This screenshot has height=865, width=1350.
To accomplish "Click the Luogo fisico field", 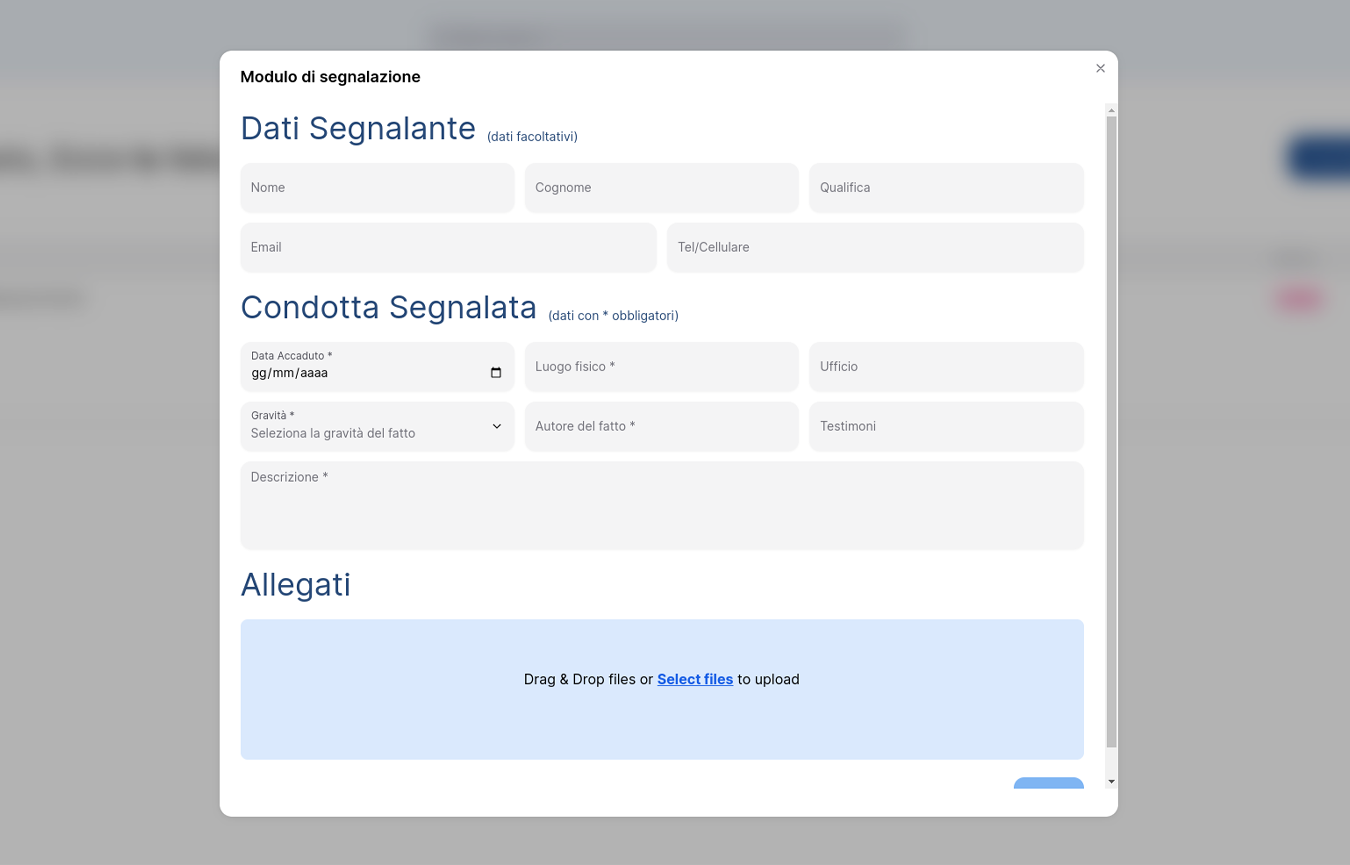I will [x=661, y=367].
